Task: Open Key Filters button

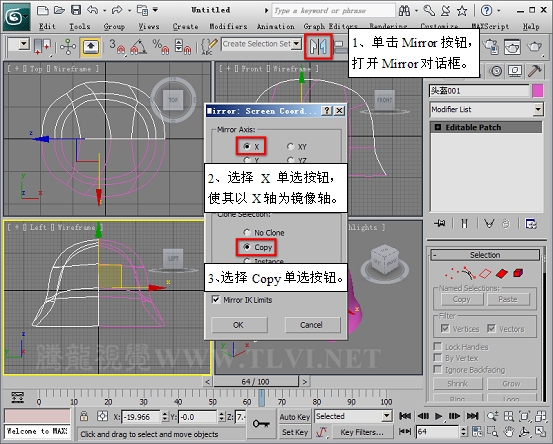Action: [x=362, y=432]
